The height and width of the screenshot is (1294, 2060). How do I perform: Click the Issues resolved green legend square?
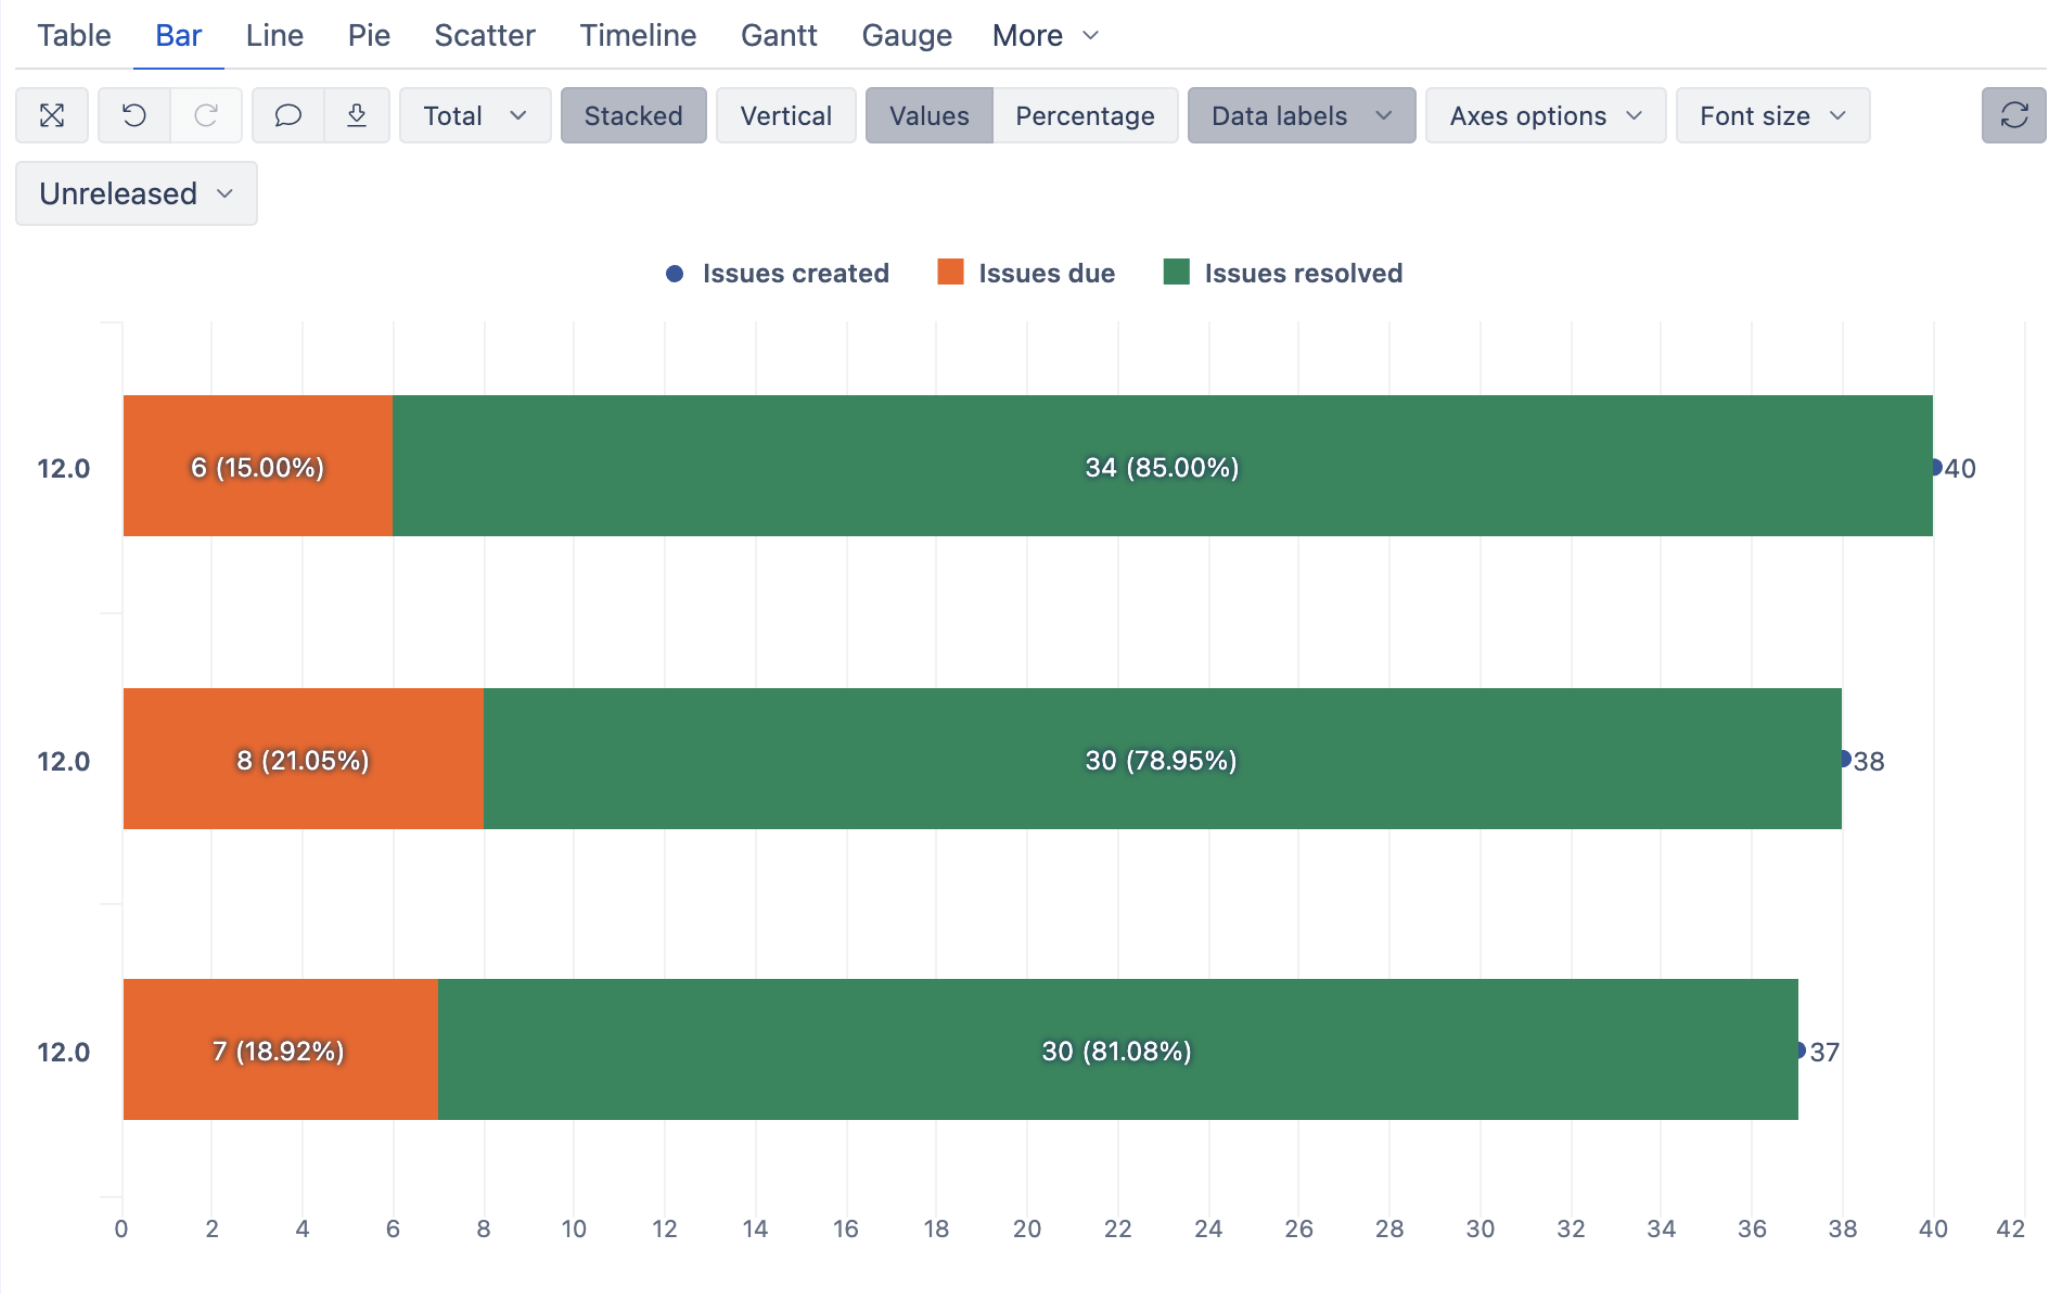1176,272
